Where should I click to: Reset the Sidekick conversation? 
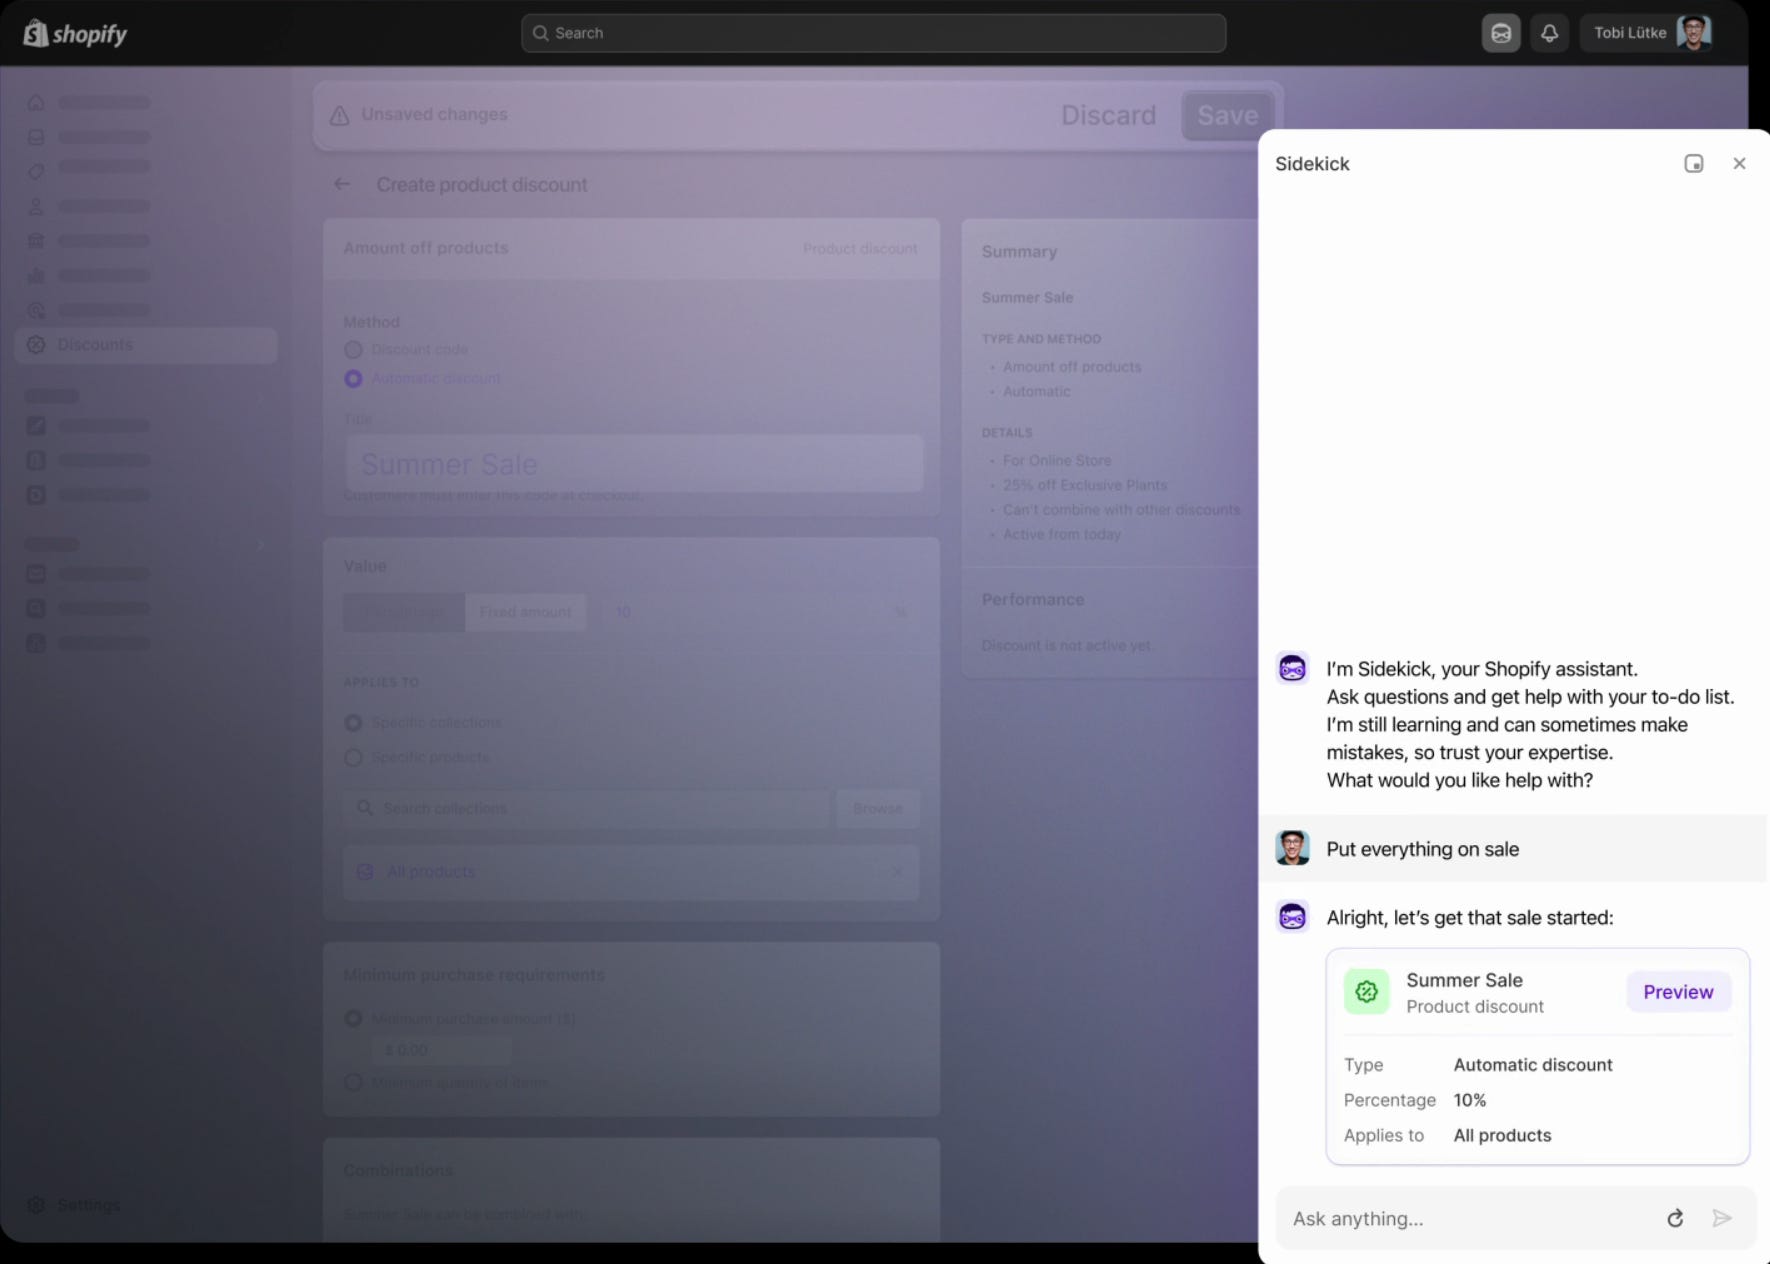[1675, 1218]
